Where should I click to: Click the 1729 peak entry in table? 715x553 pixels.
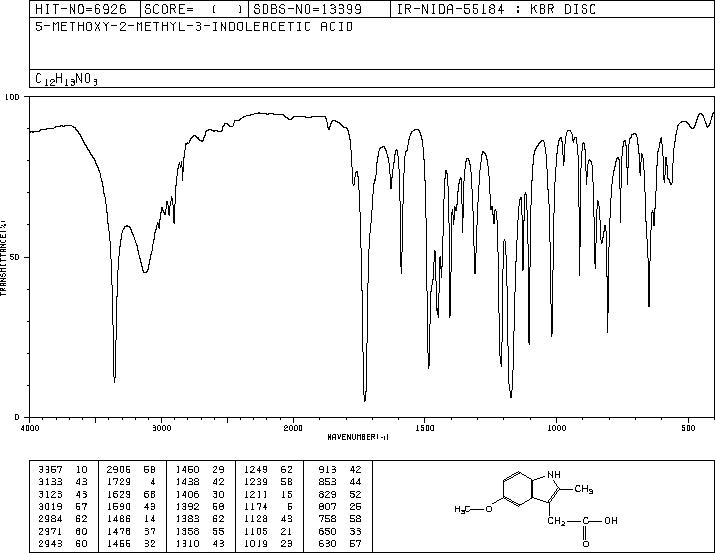point(131,481)
